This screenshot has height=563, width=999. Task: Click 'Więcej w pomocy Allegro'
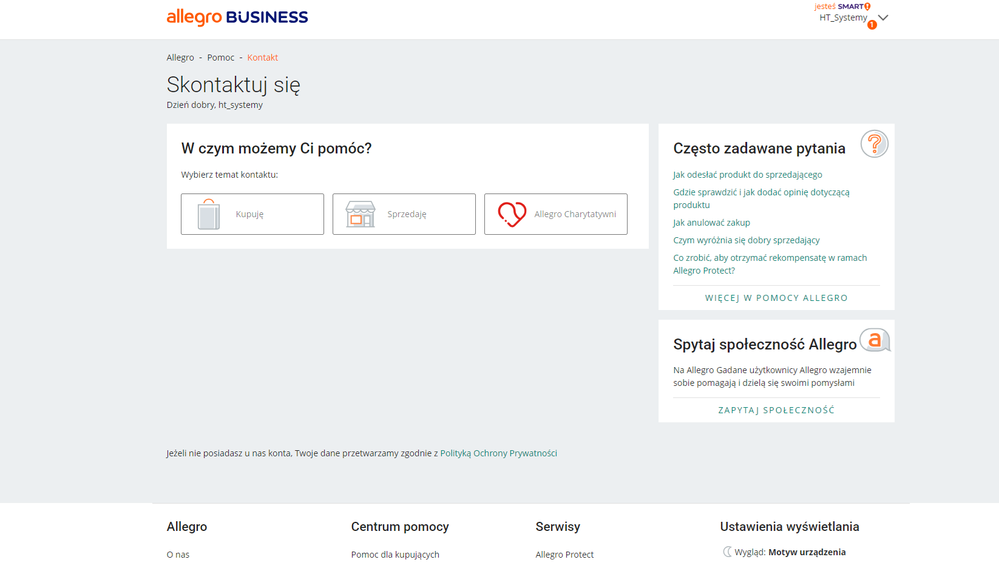click(776, 298)
